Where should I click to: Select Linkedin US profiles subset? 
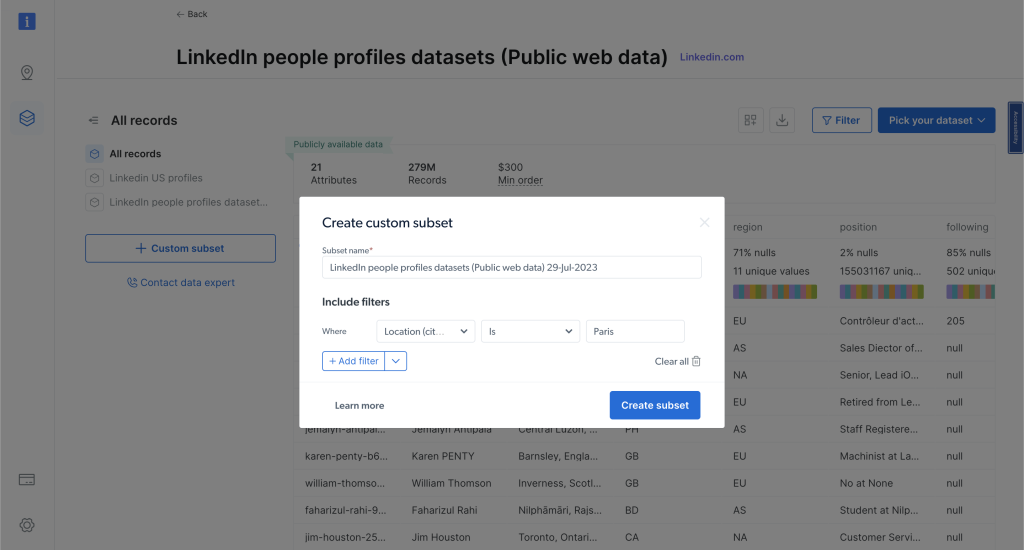coord(155,178)
